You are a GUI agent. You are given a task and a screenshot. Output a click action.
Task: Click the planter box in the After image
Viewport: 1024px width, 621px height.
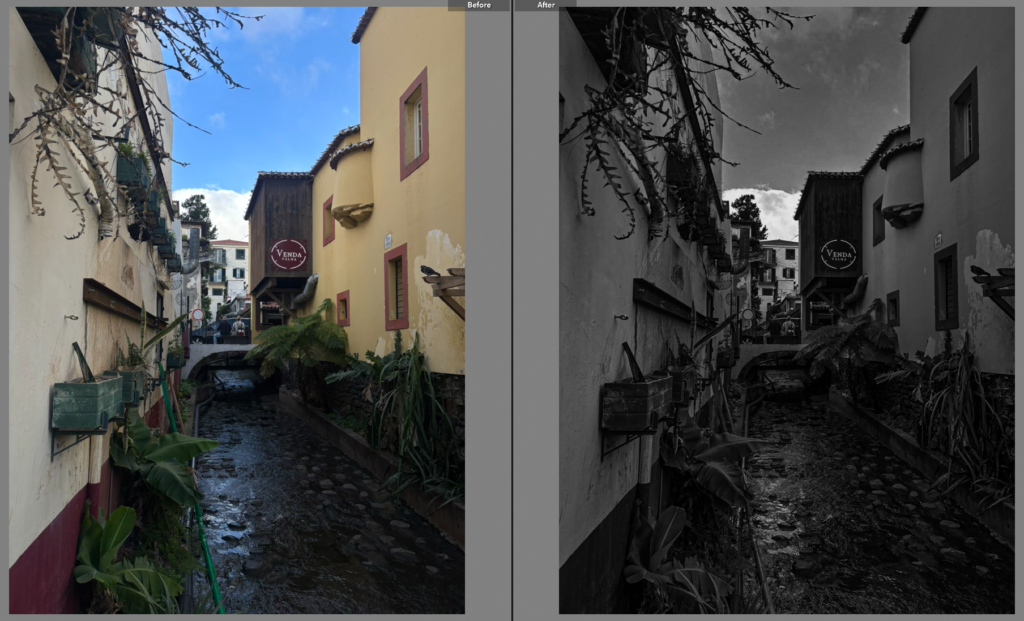click(x=635, y=402)
